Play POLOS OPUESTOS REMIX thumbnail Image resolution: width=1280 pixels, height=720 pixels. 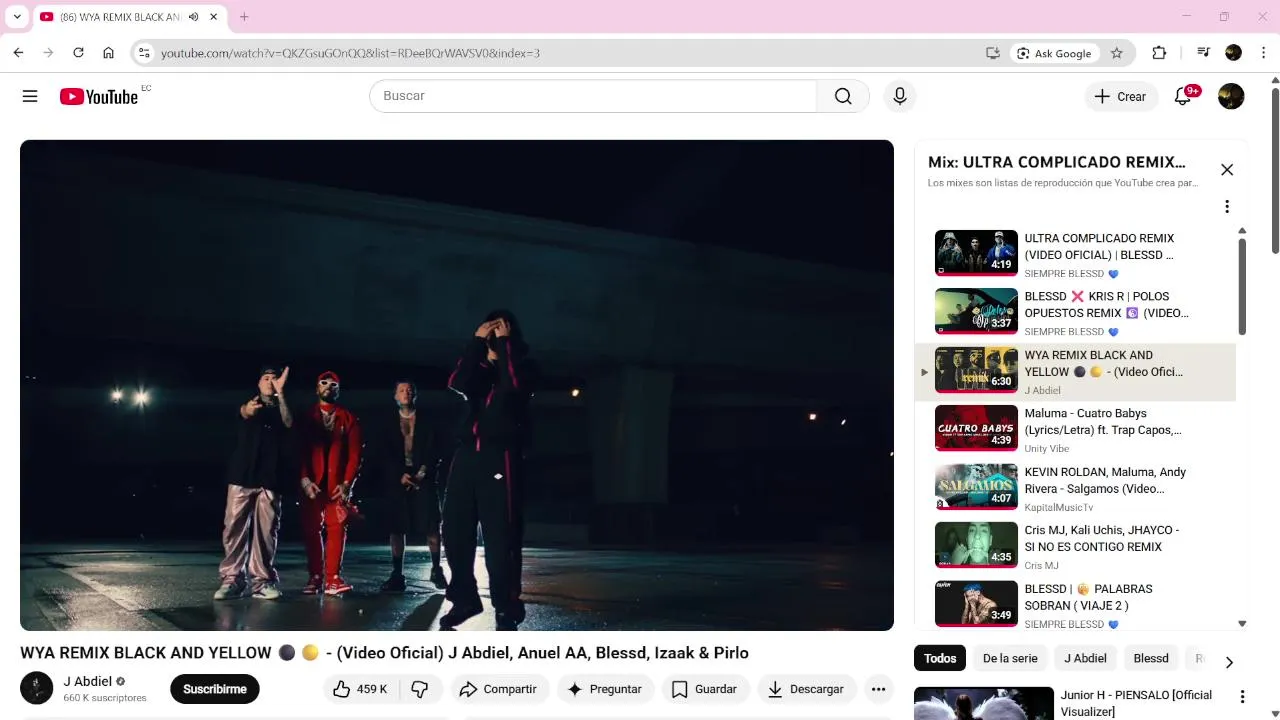pyautogui.click(x=976, y=312)
